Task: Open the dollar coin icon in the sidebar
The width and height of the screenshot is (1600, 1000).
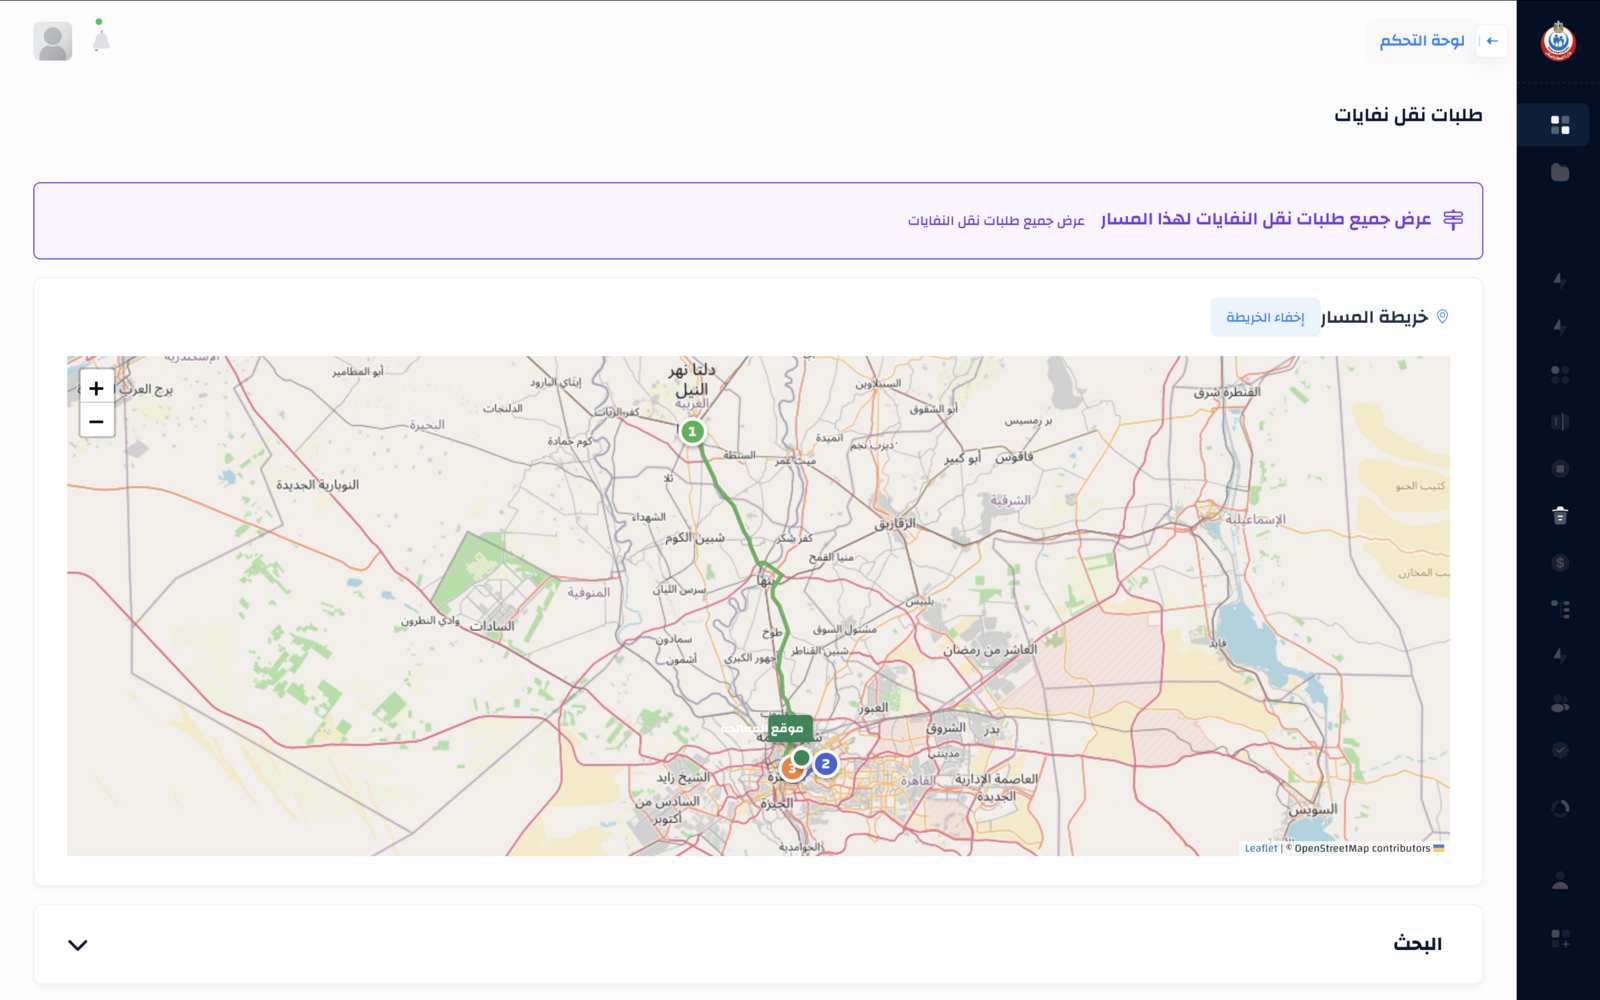Action: pyautogui.click(x=1560, y=563)
